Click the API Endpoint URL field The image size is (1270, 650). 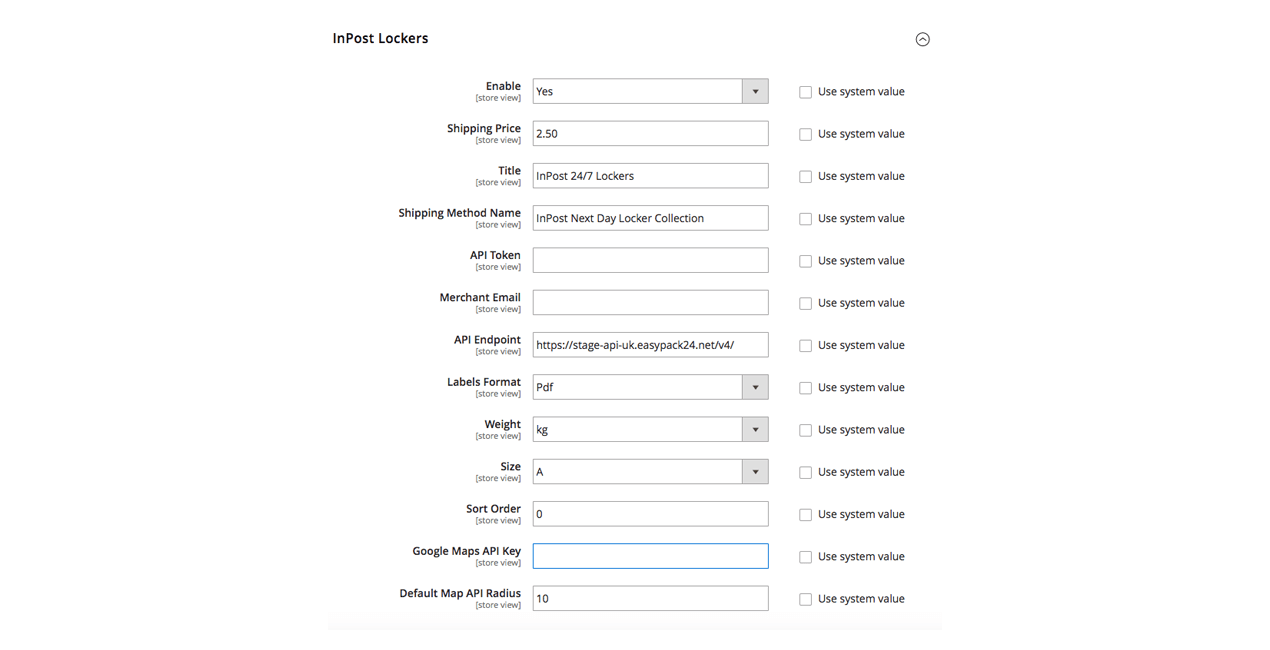coord(650,345)
